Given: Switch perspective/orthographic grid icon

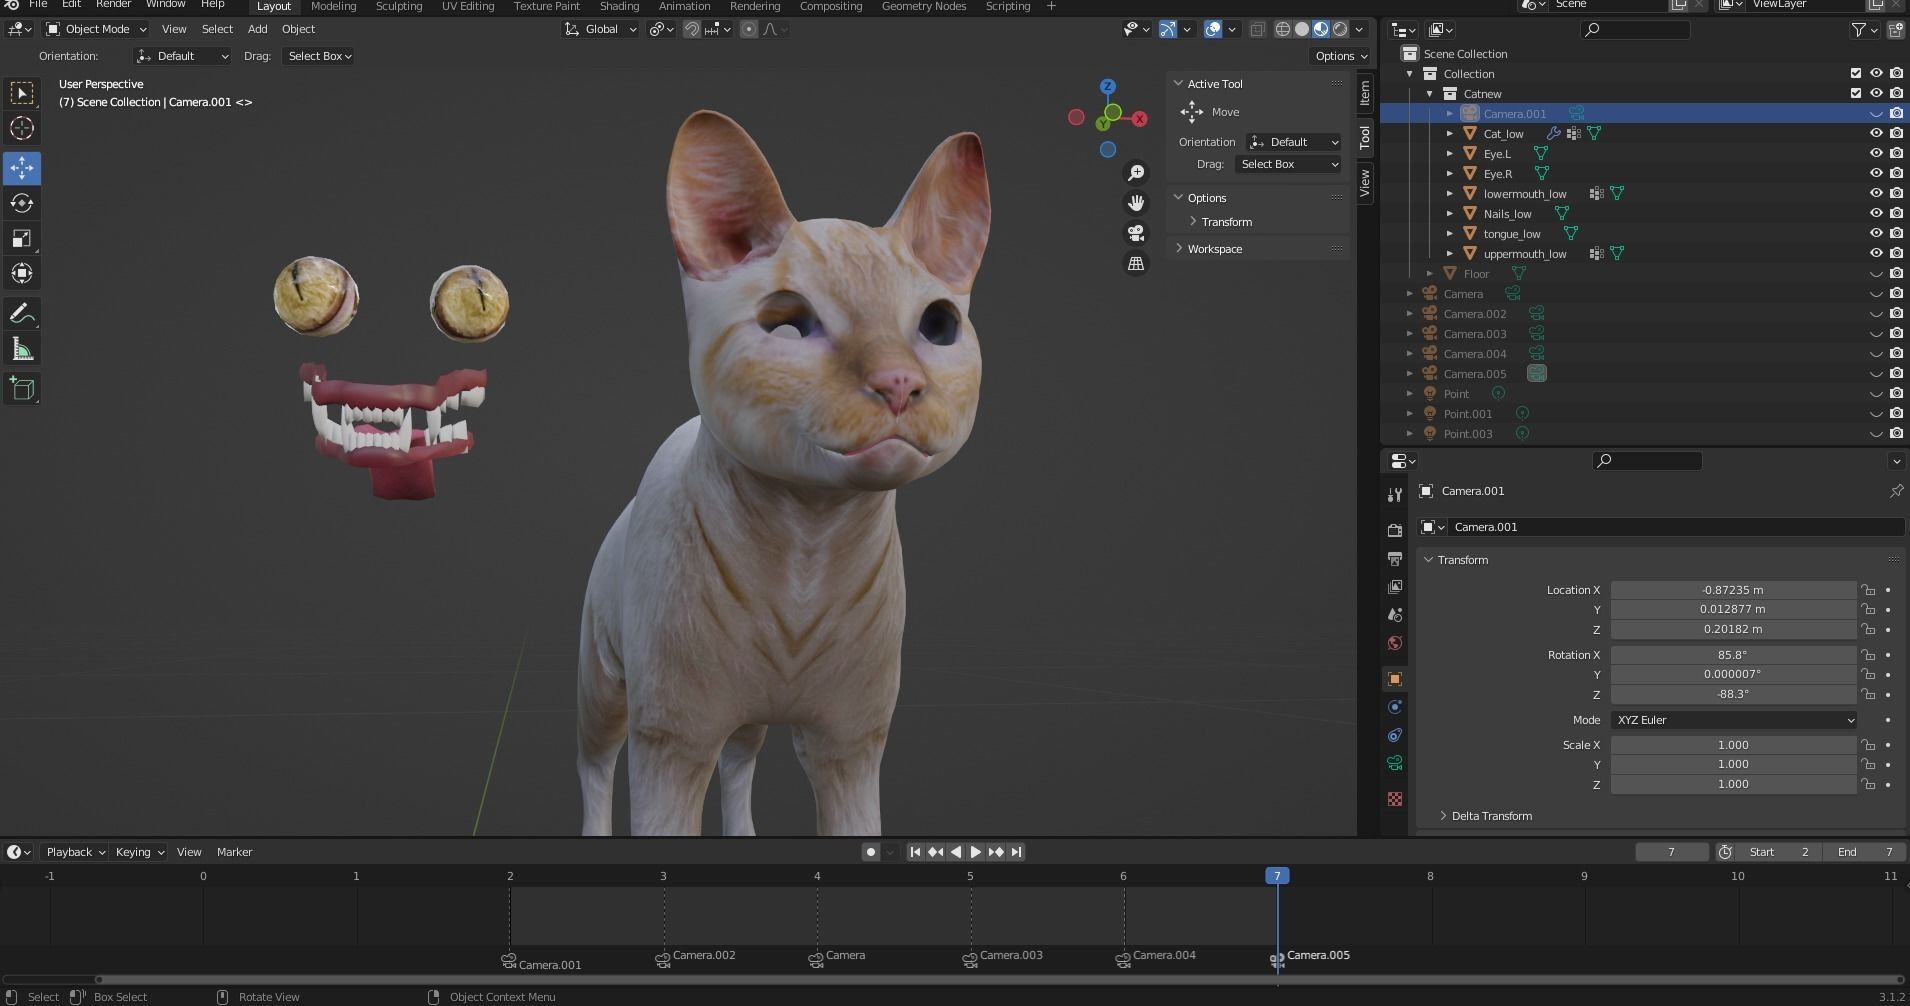Looking at the screenshot, I should [1136, 264].
